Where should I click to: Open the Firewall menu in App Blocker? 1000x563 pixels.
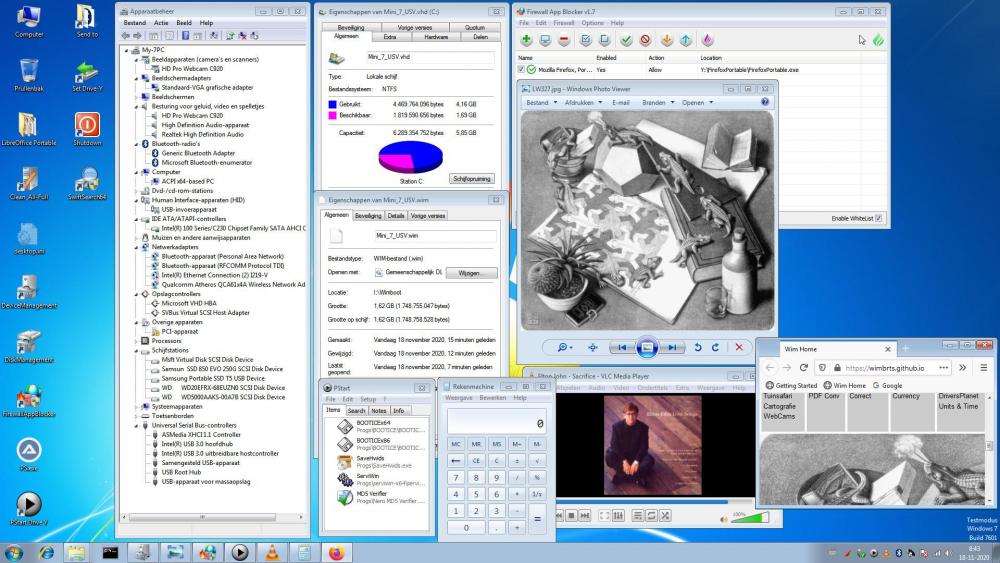coord(564,22)
